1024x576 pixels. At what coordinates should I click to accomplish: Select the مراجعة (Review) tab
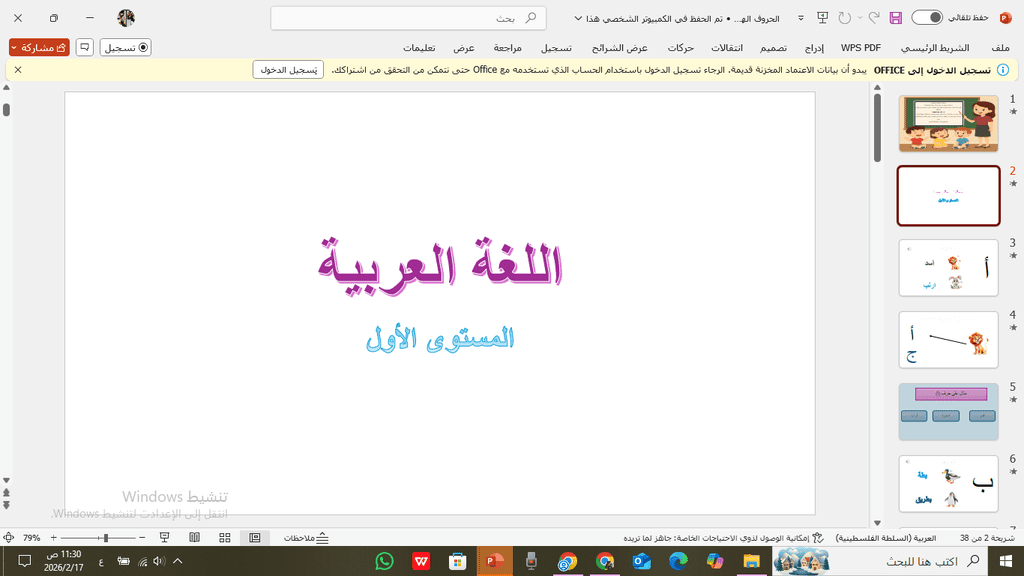(x=507, y=48)
